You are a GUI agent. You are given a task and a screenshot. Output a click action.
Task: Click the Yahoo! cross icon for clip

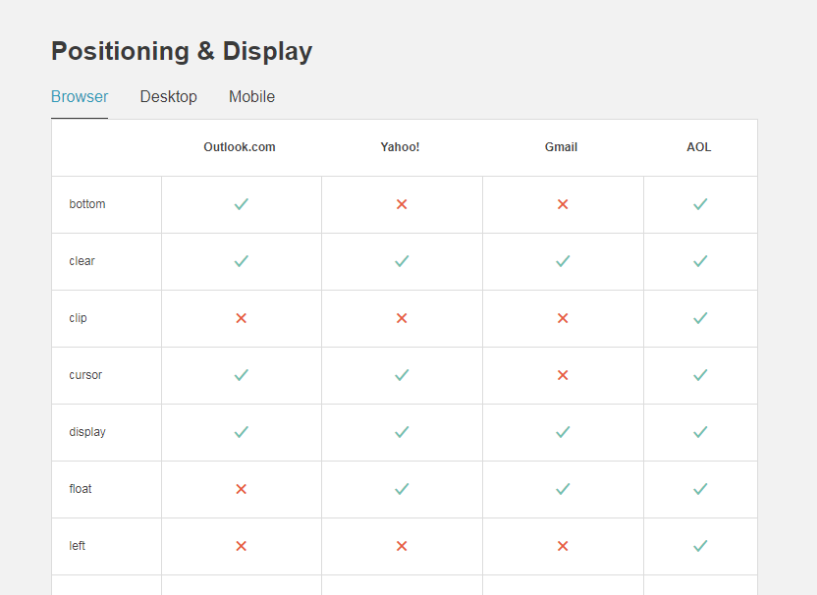point(402,318)
